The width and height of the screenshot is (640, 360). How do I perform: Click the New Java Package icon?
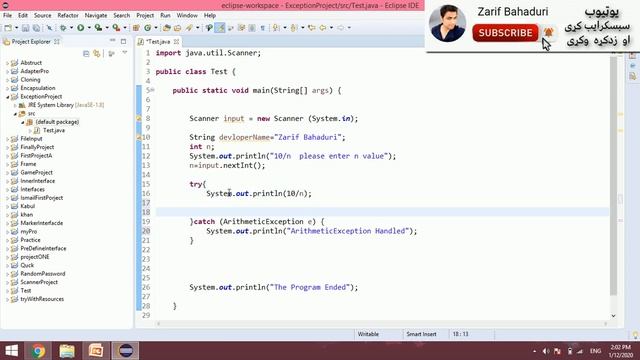[136, 28]
